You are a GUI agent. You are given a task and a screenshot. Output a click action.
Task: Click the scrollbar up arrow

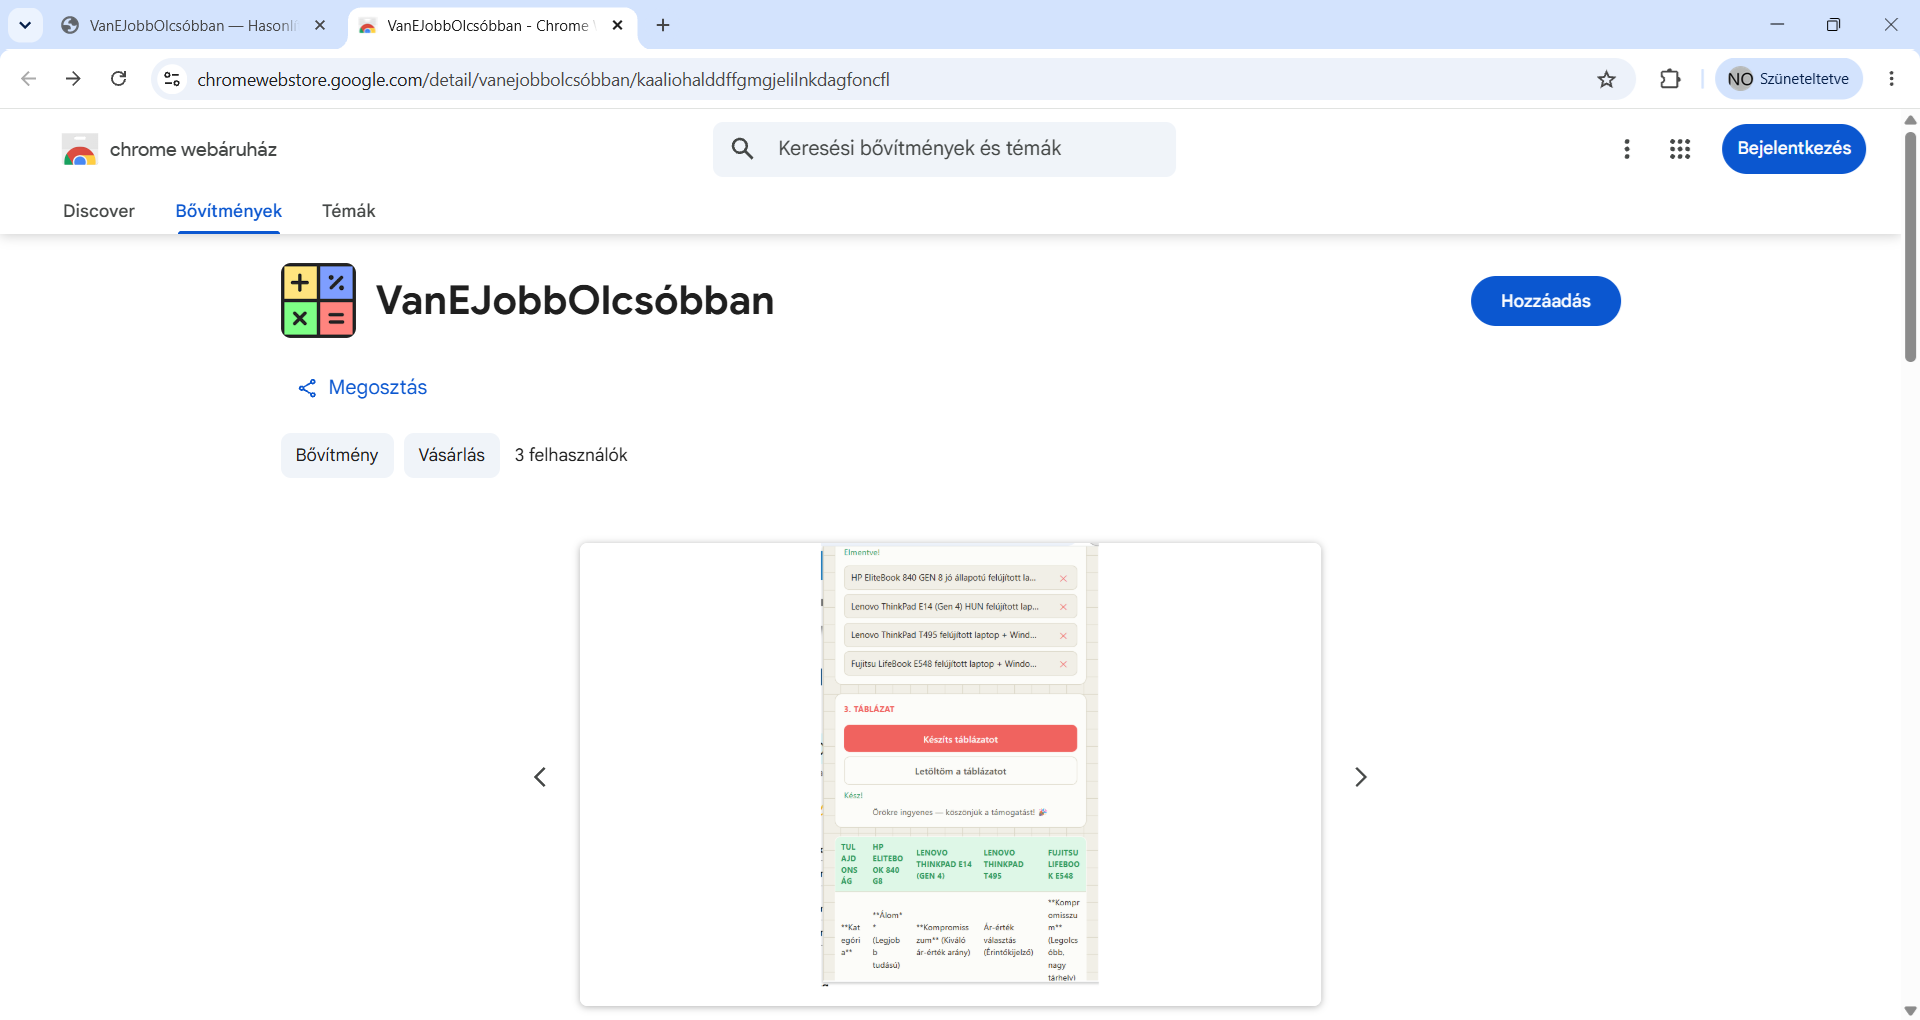1911,120
